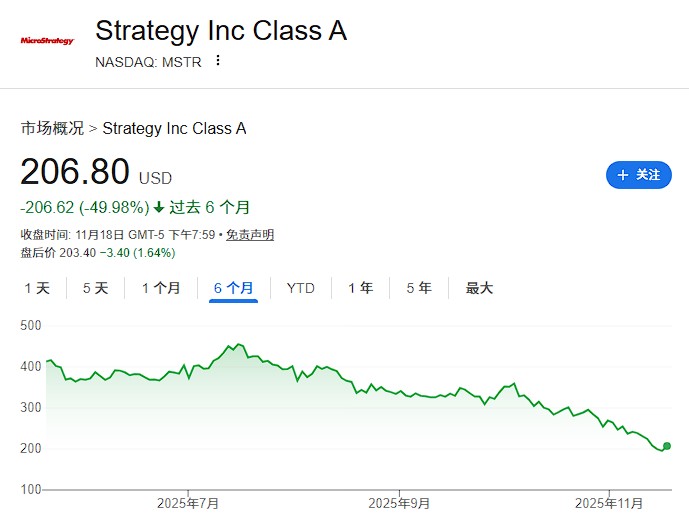The image size is (689, 520).
Task: Show the 最大 maximum range
Action: click(479, 288)
